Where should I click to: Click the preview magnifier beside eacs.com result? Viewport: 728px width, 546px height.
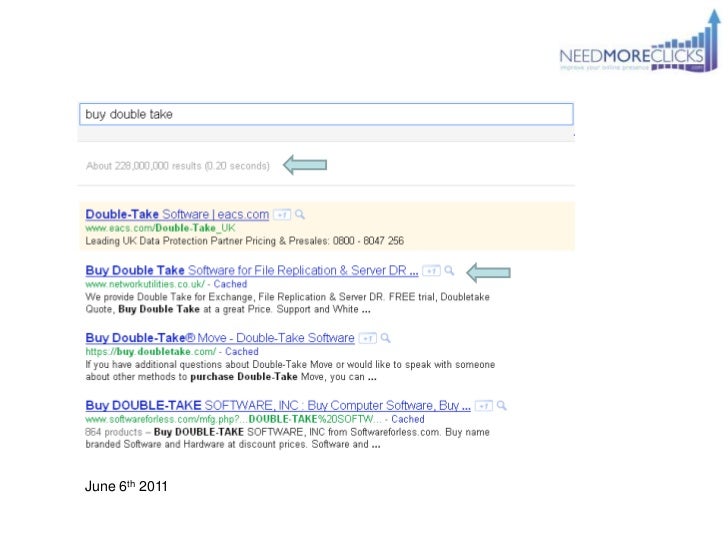tap(300, 214)
